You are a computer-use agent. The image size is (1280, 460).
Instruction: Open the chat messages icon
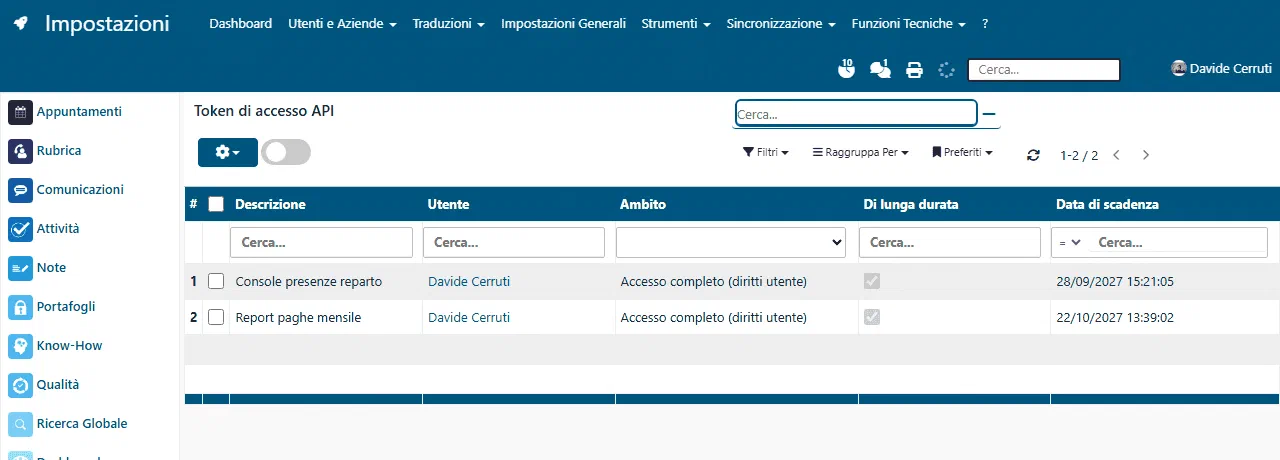(x=880, y=69)
